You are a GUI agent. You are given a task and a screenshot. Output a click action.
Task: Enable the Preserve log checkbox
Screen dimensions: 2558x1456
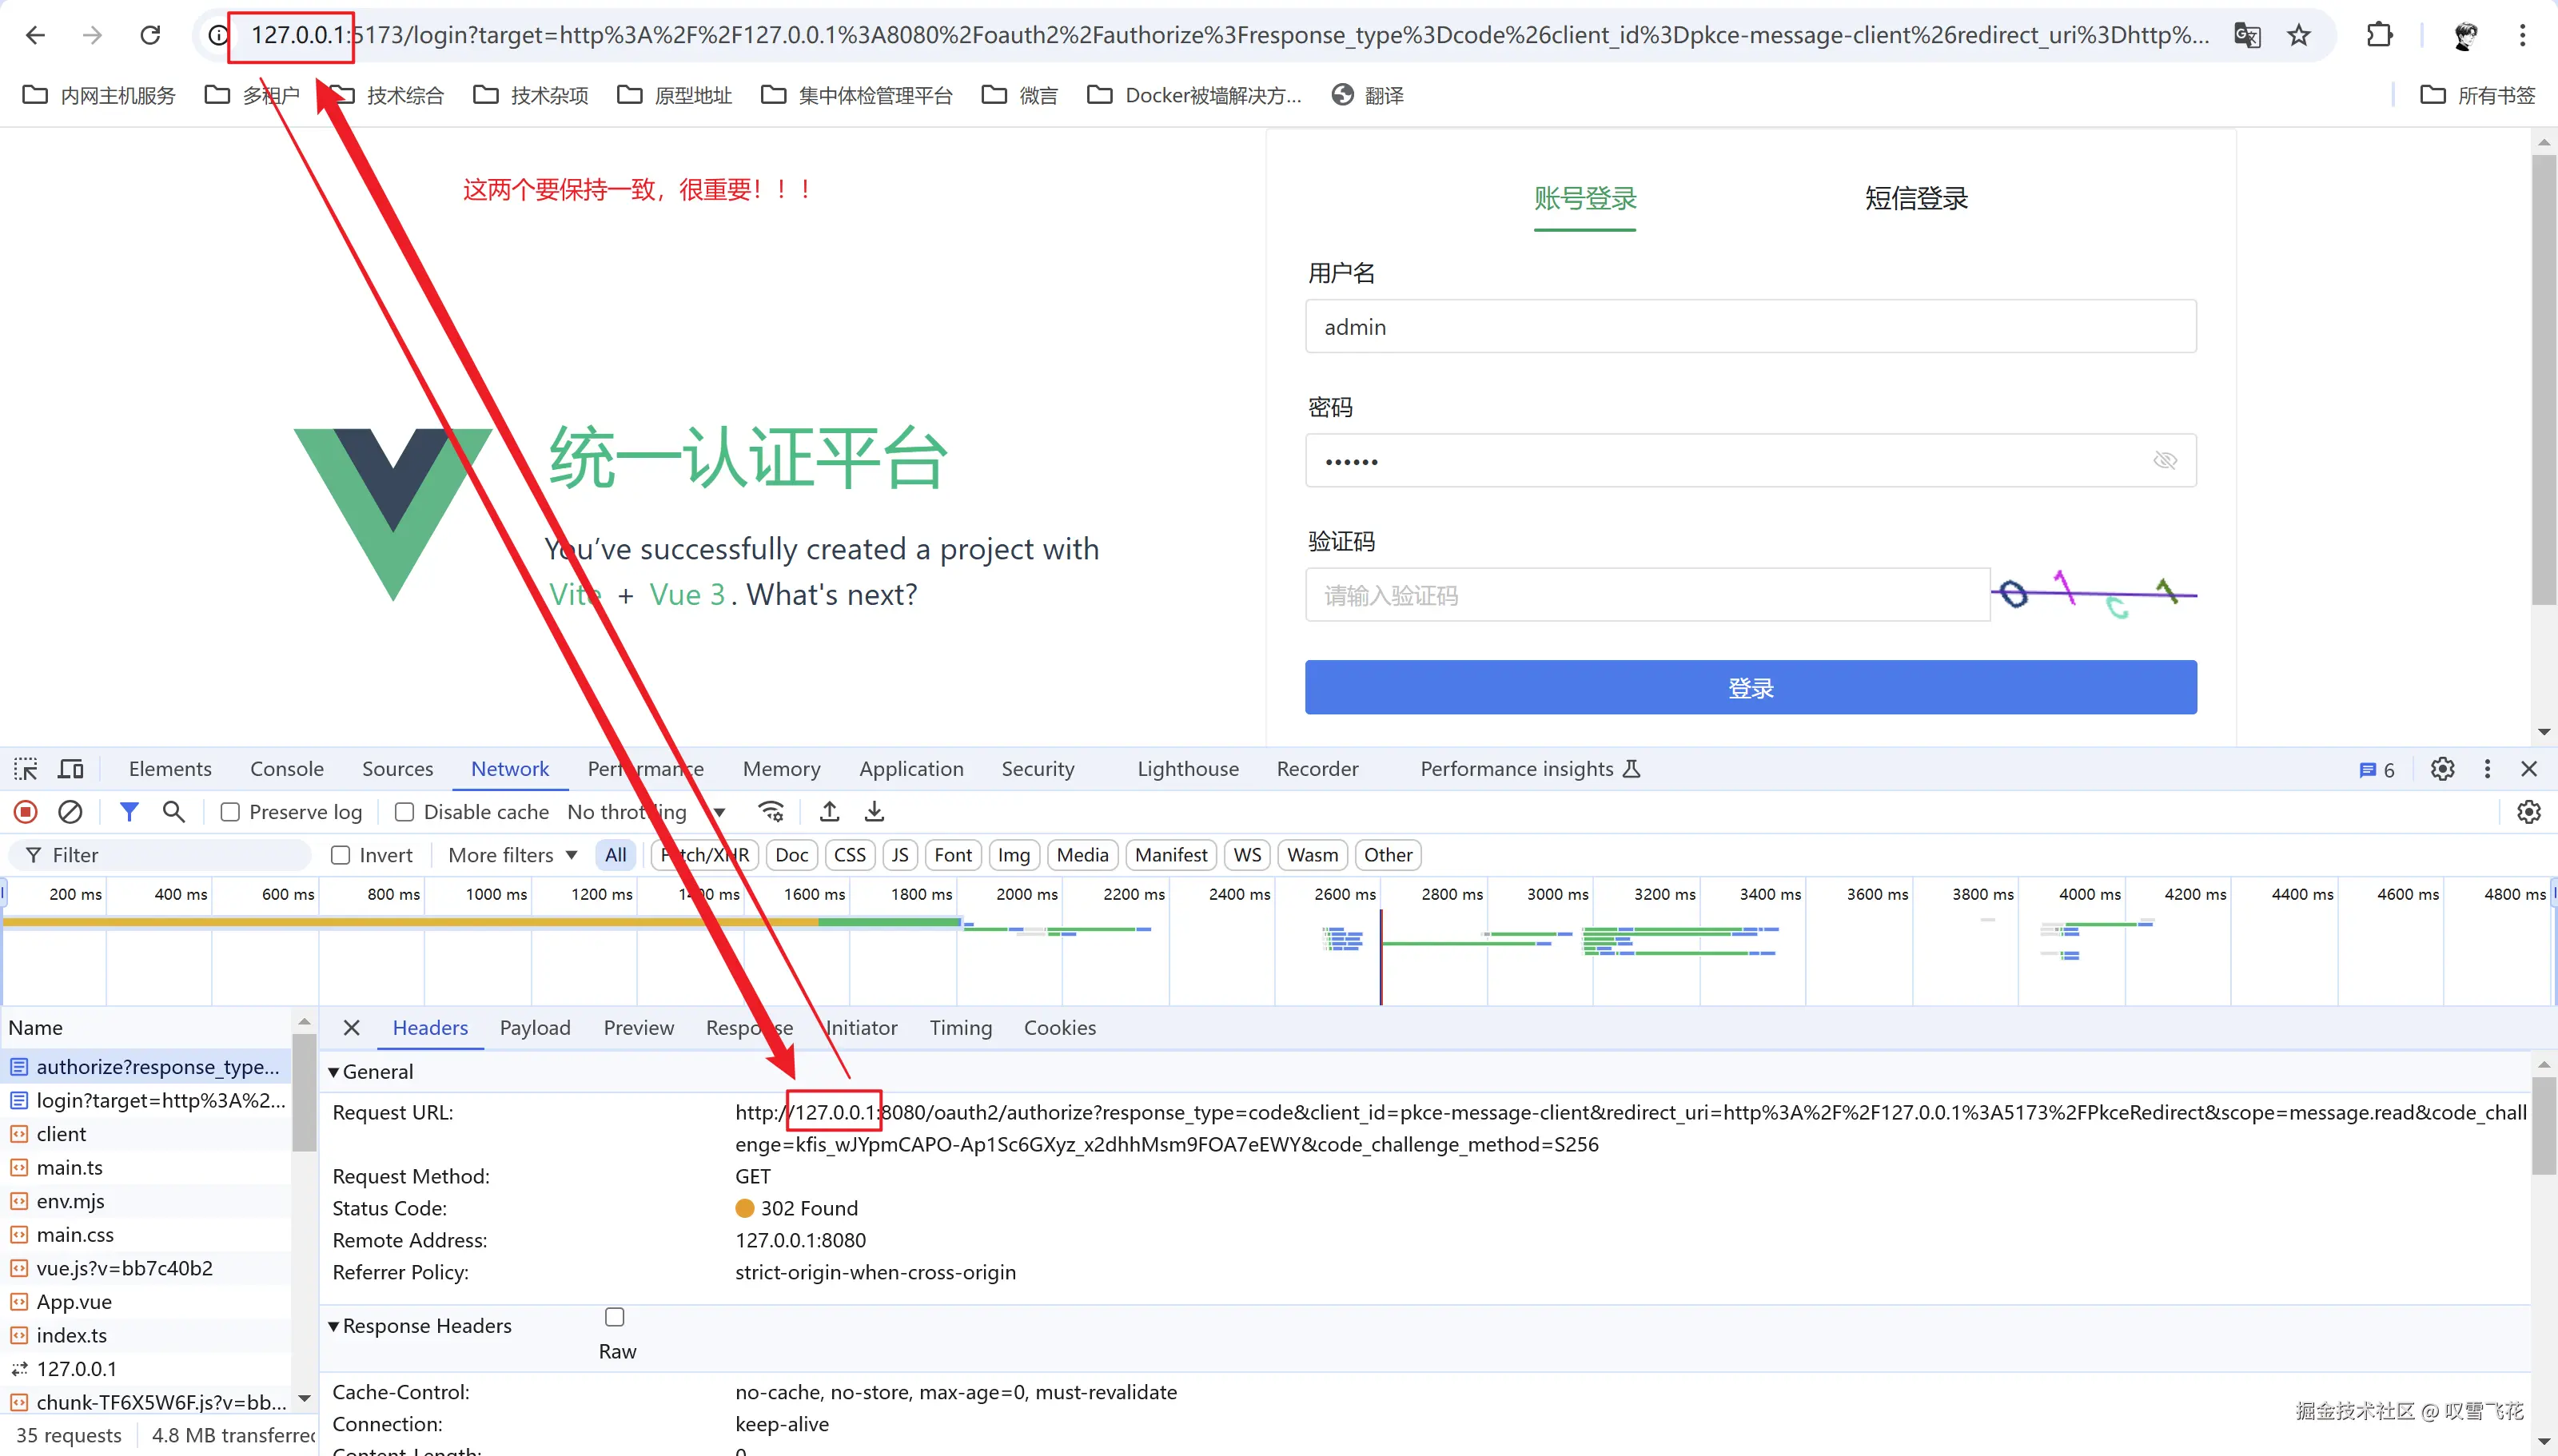click(230, 812)
